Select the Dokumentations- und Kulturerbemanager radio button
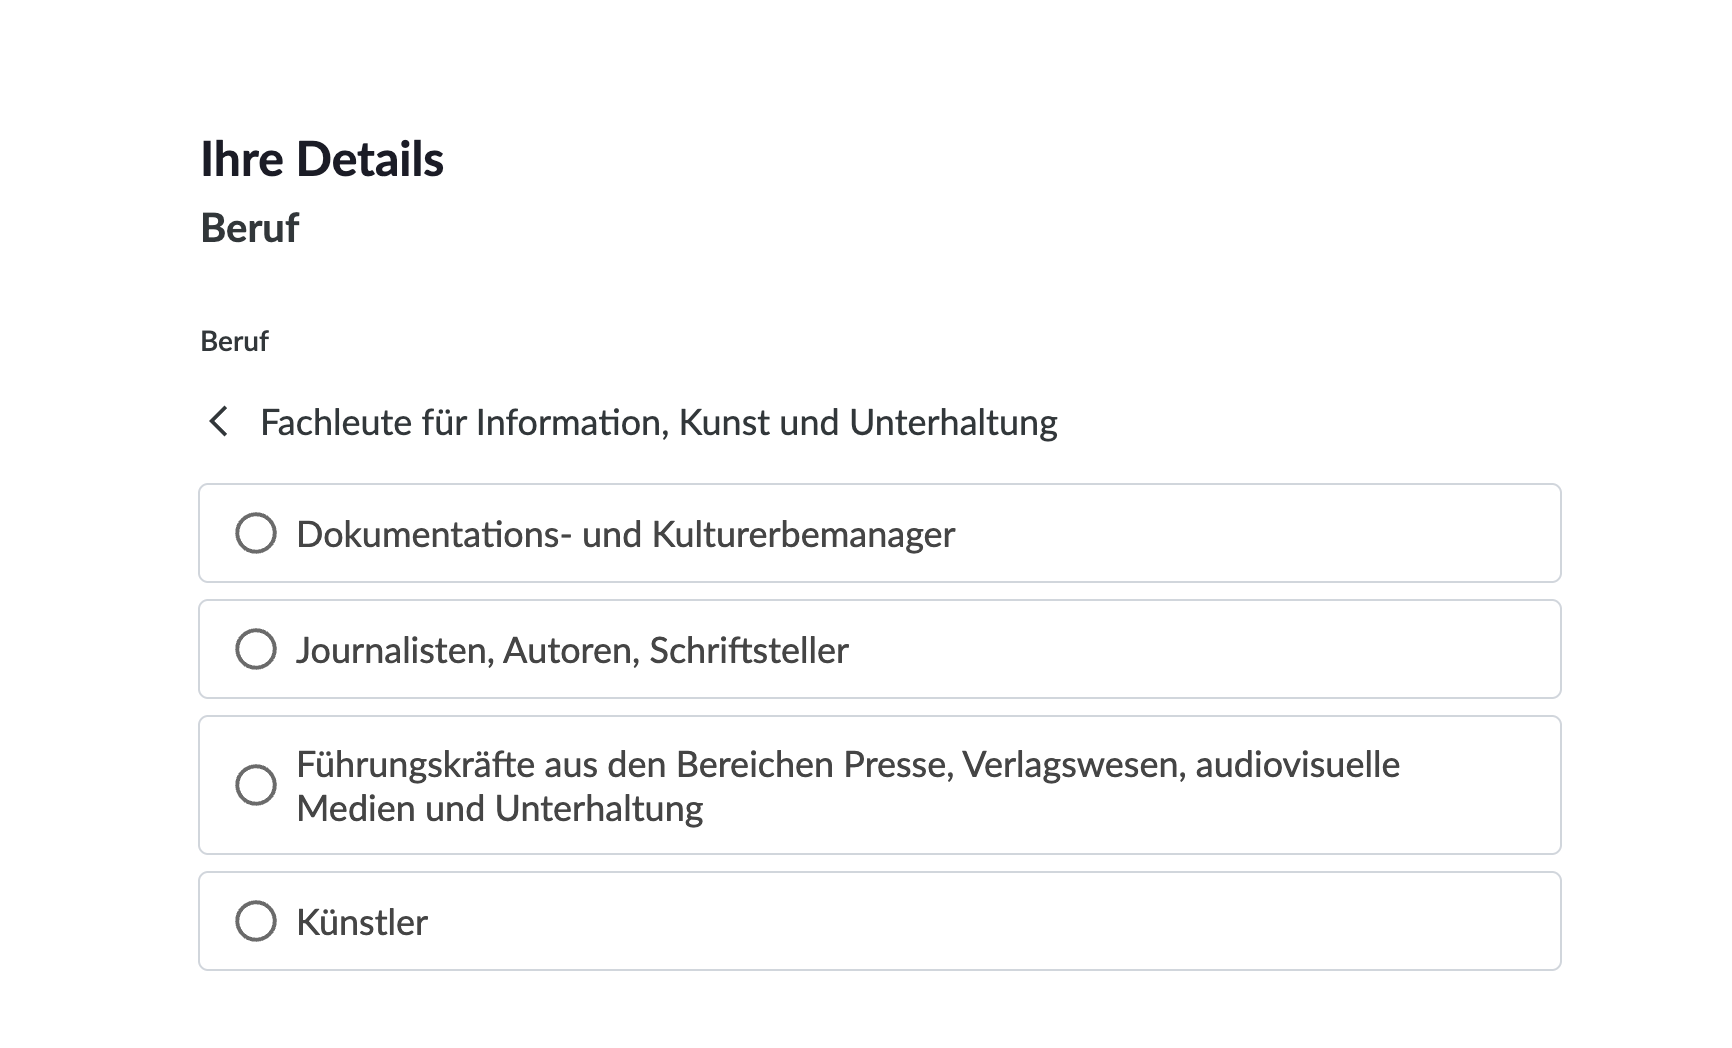The image size is (1732, 1048). [x=256, y=533]
